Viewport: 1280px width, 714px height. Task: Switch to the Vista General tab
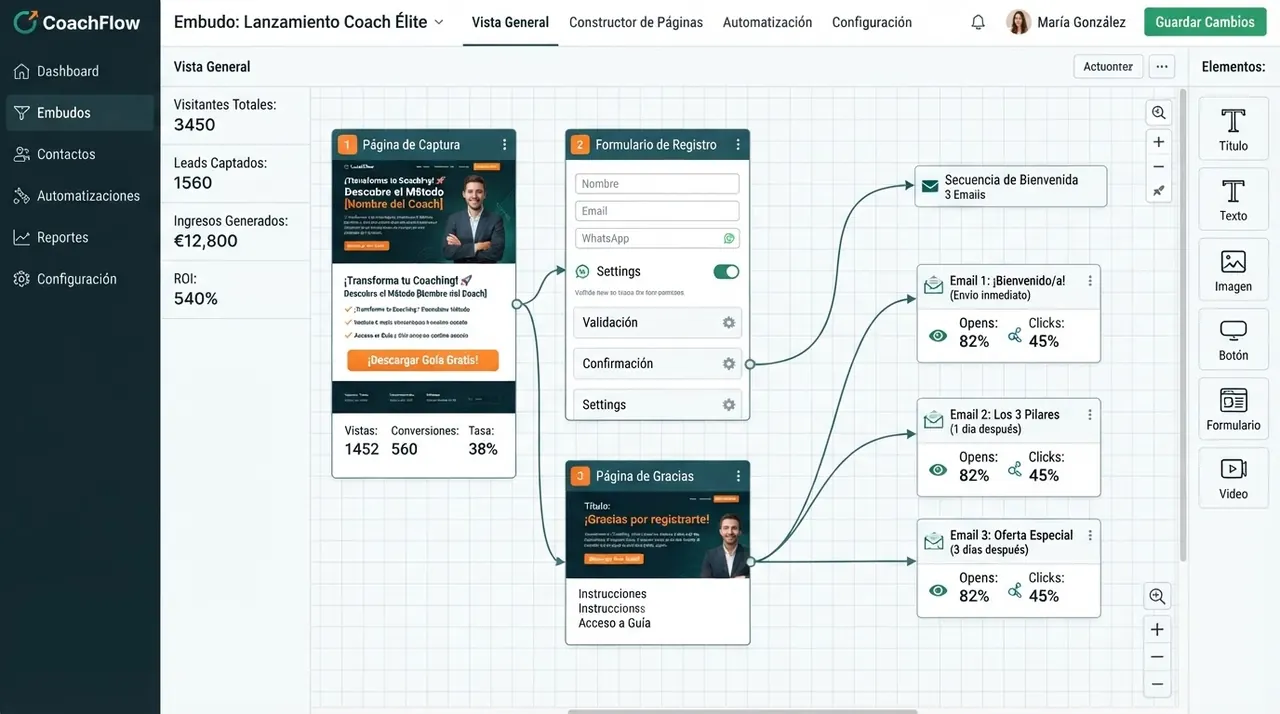point(510,22)
